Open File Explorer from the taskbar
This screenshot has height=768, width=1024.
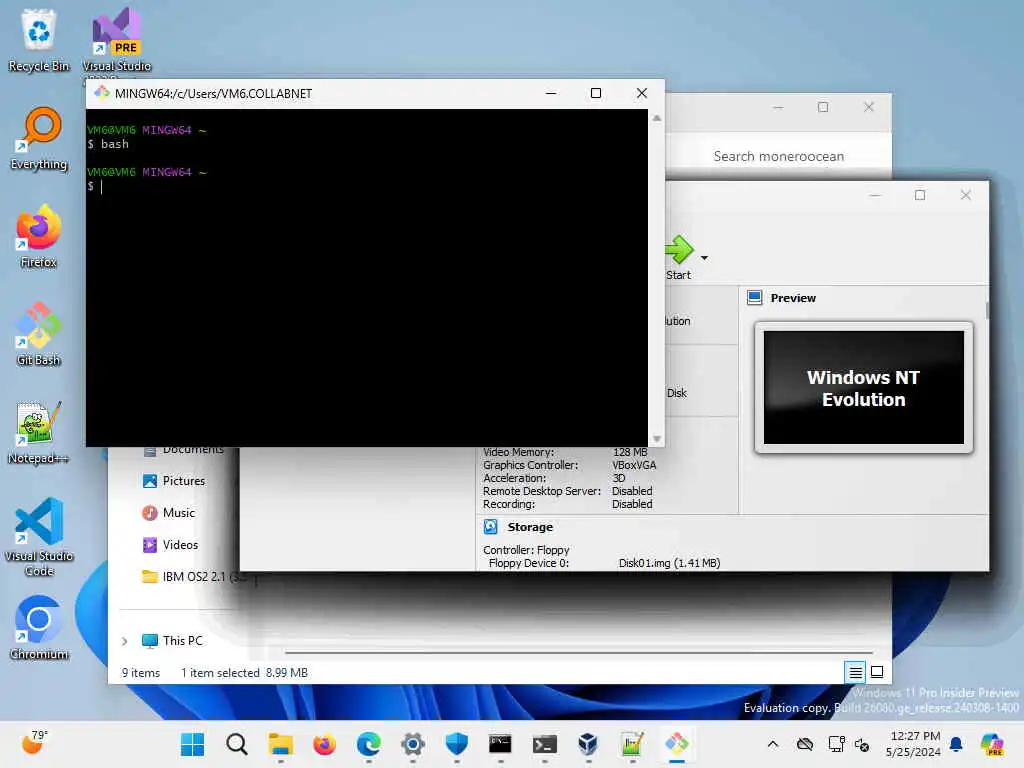tap(281, 744)
